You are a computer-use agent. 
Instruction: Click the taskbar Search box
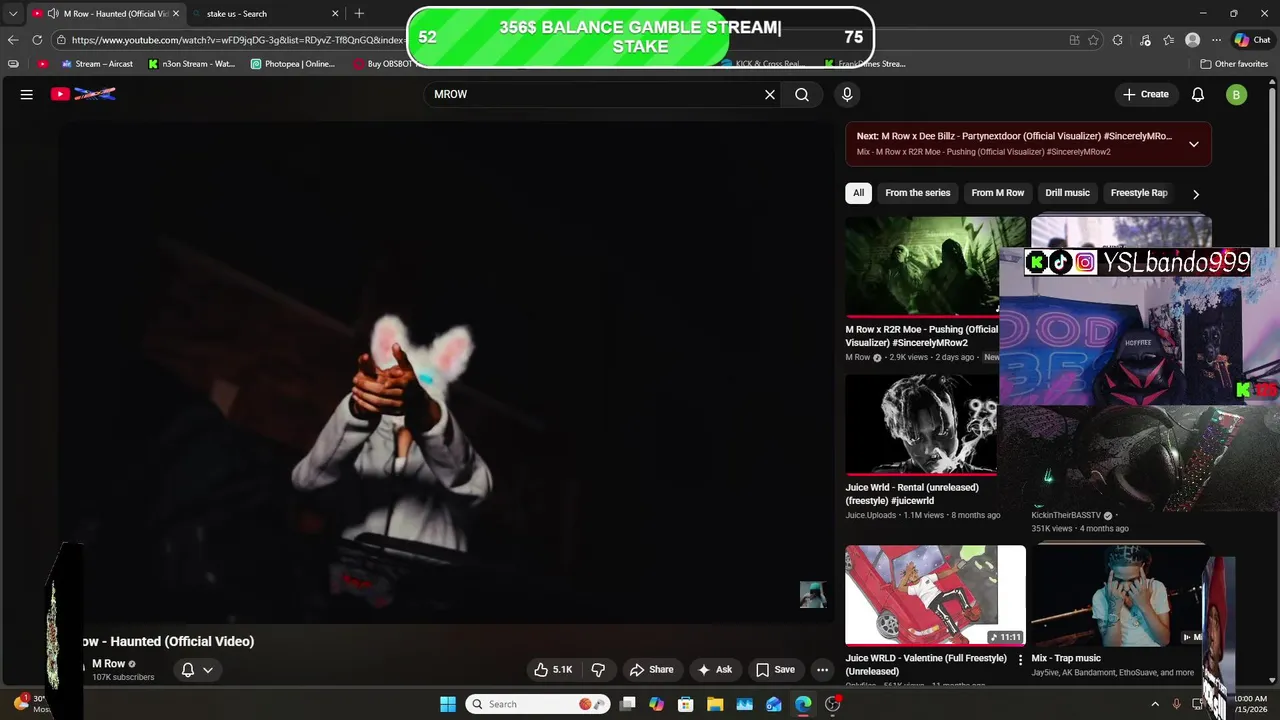(538, 704)
